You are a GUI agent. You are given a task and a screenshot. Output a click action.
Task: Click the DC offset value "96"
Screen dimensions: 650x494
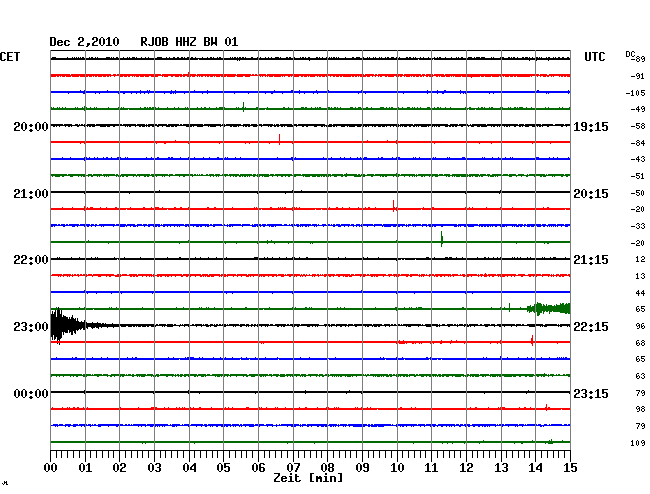(x=640, y=327)
